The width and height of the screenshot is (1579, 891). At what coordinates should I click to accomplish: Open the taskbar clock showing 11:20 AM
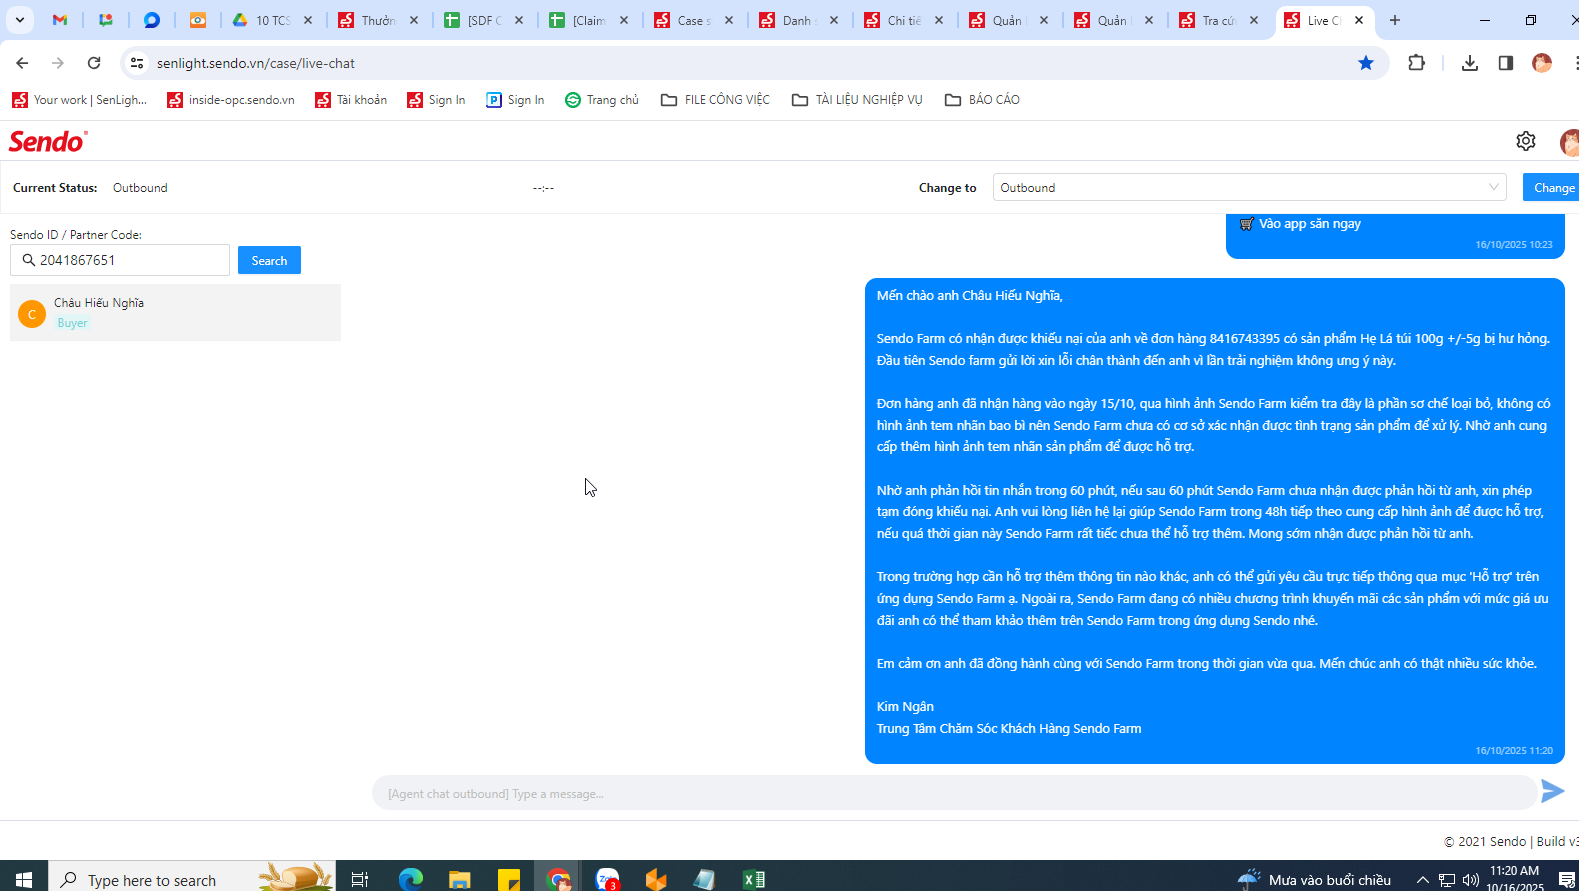tap(1515, 879)
